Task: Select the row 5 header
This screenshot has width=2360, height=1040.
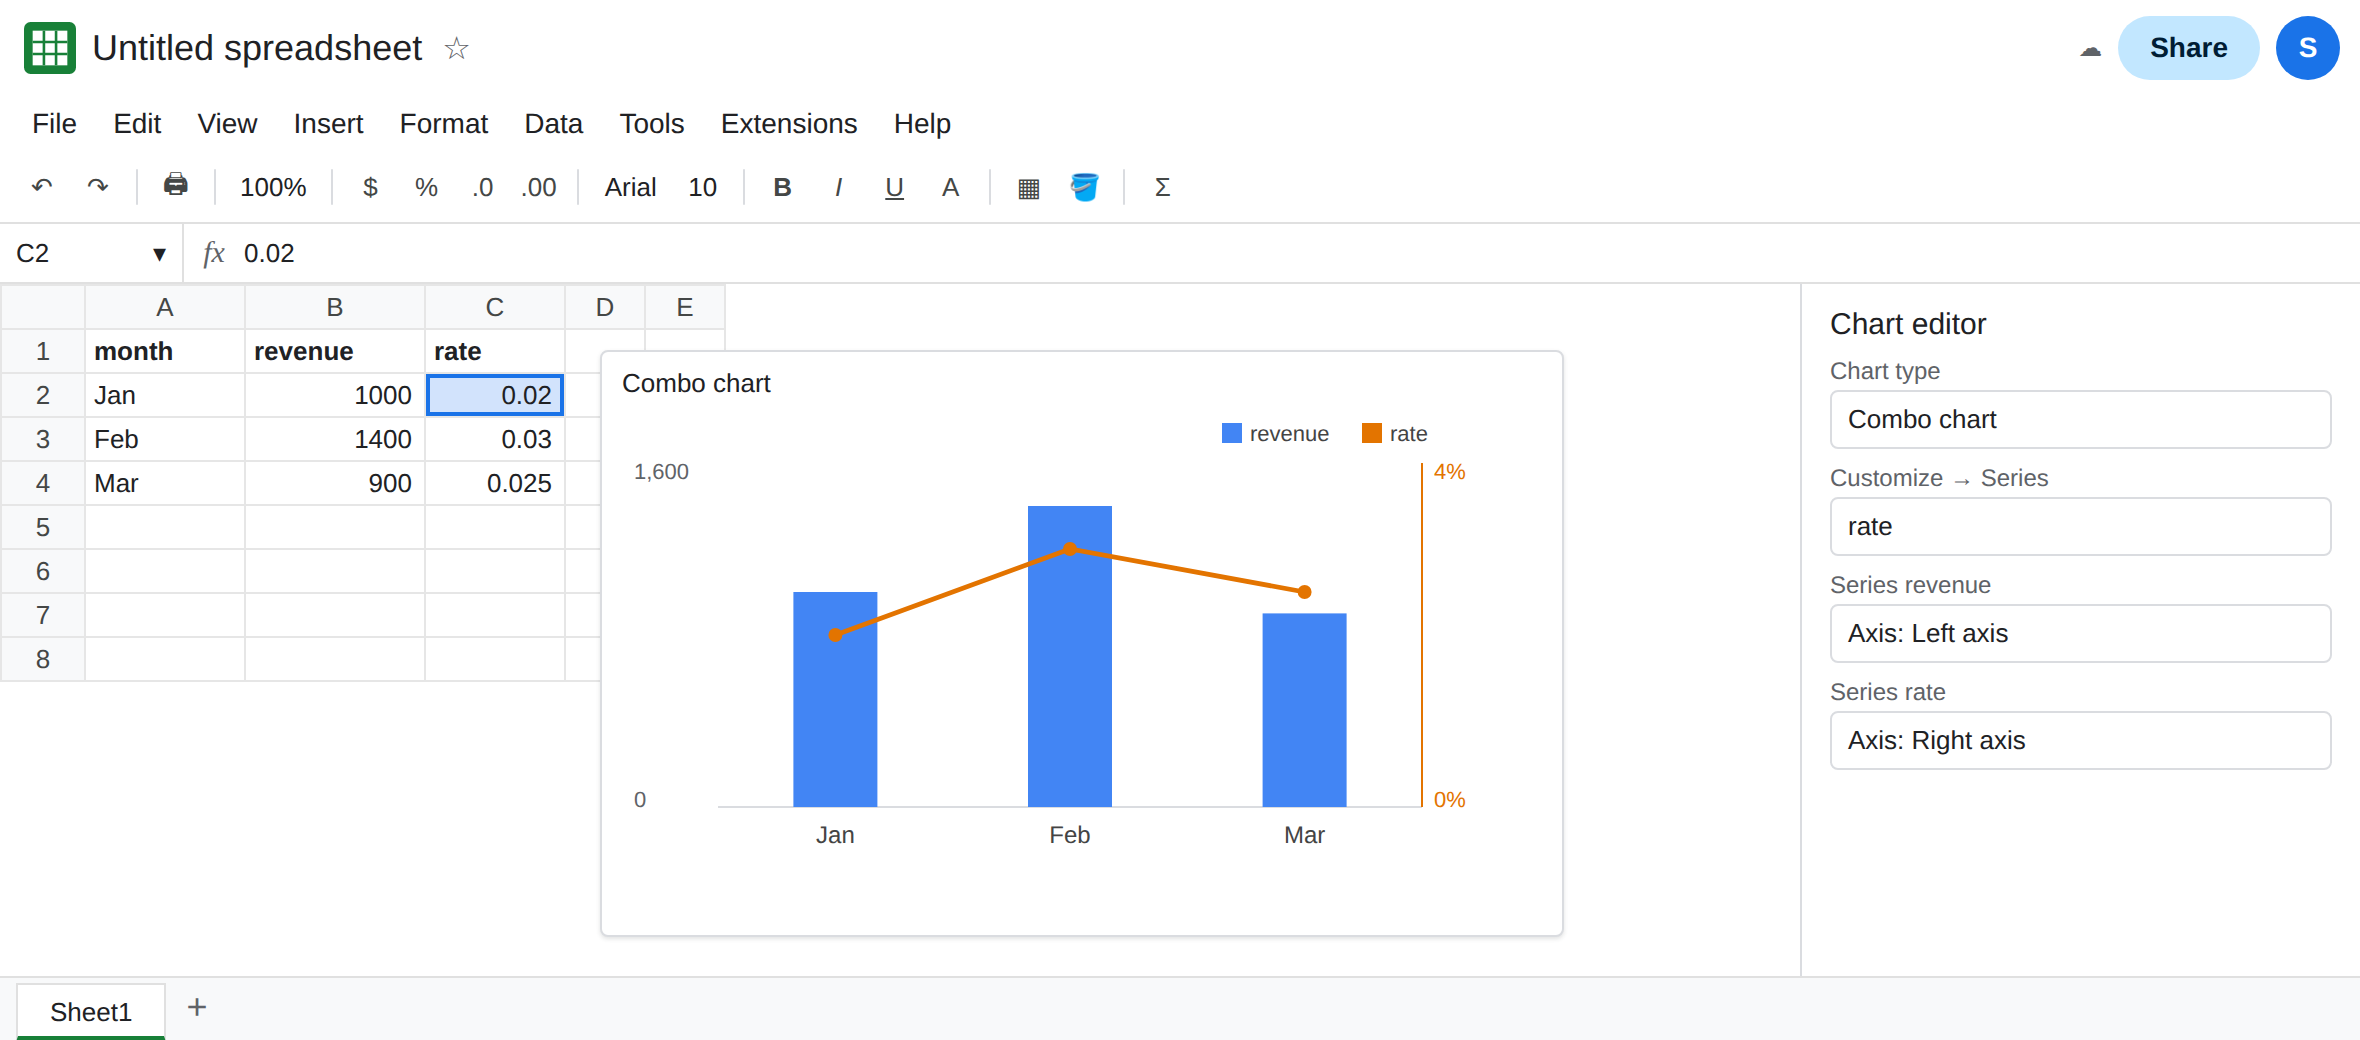Action: click(x=43, y=527)
